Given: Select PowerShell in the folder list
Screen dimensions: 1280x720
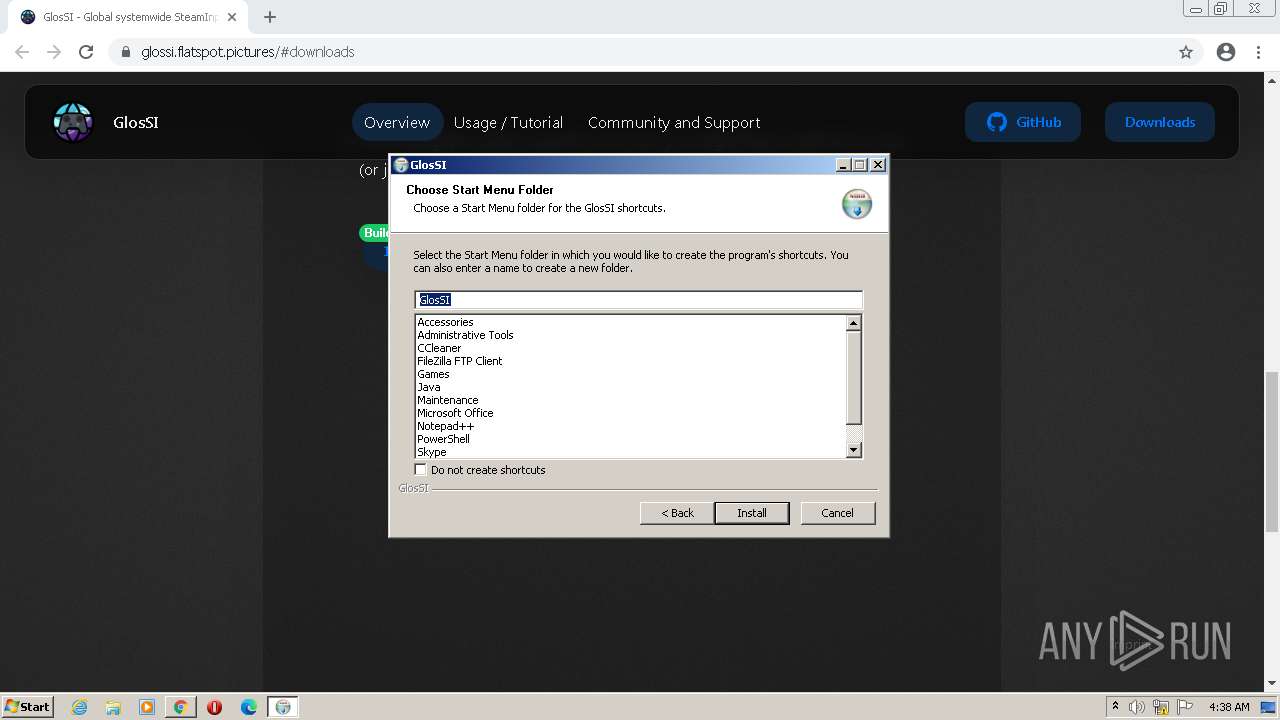Looking at the screenshot, I should point(443,439).
